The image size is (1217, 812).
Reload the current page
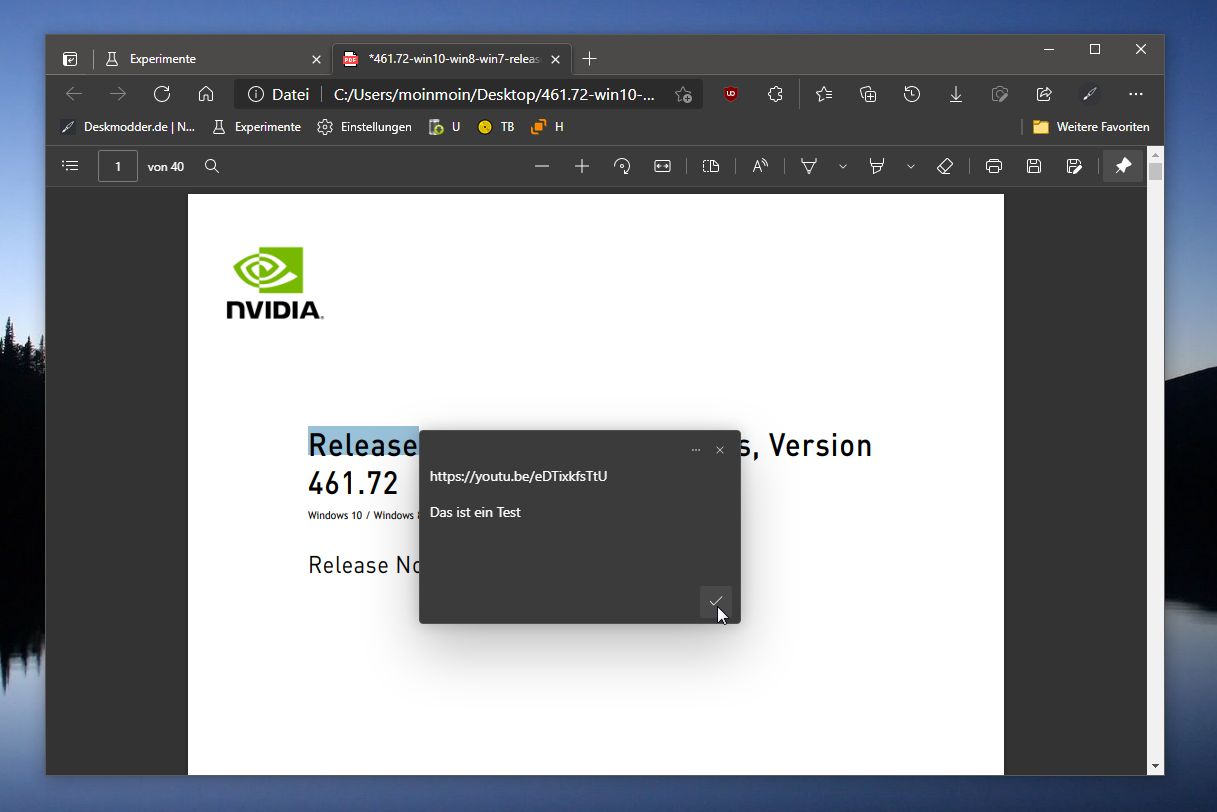[162, 94]
